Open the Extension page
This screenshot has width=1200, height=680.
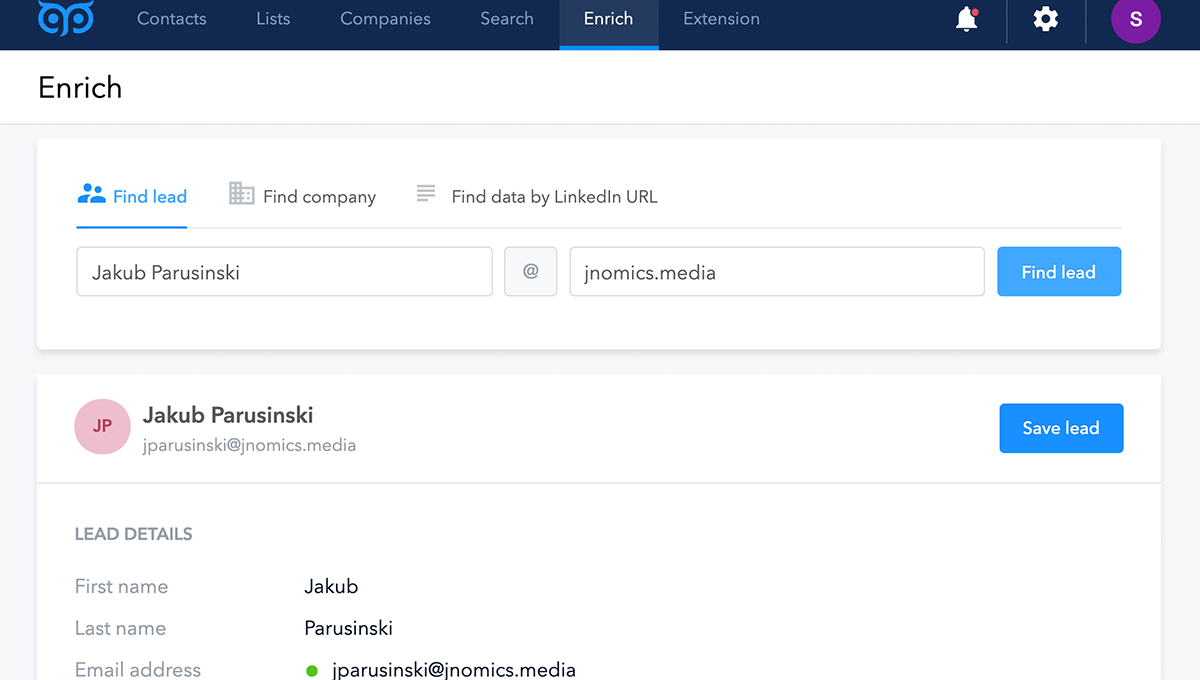point(721,19)
